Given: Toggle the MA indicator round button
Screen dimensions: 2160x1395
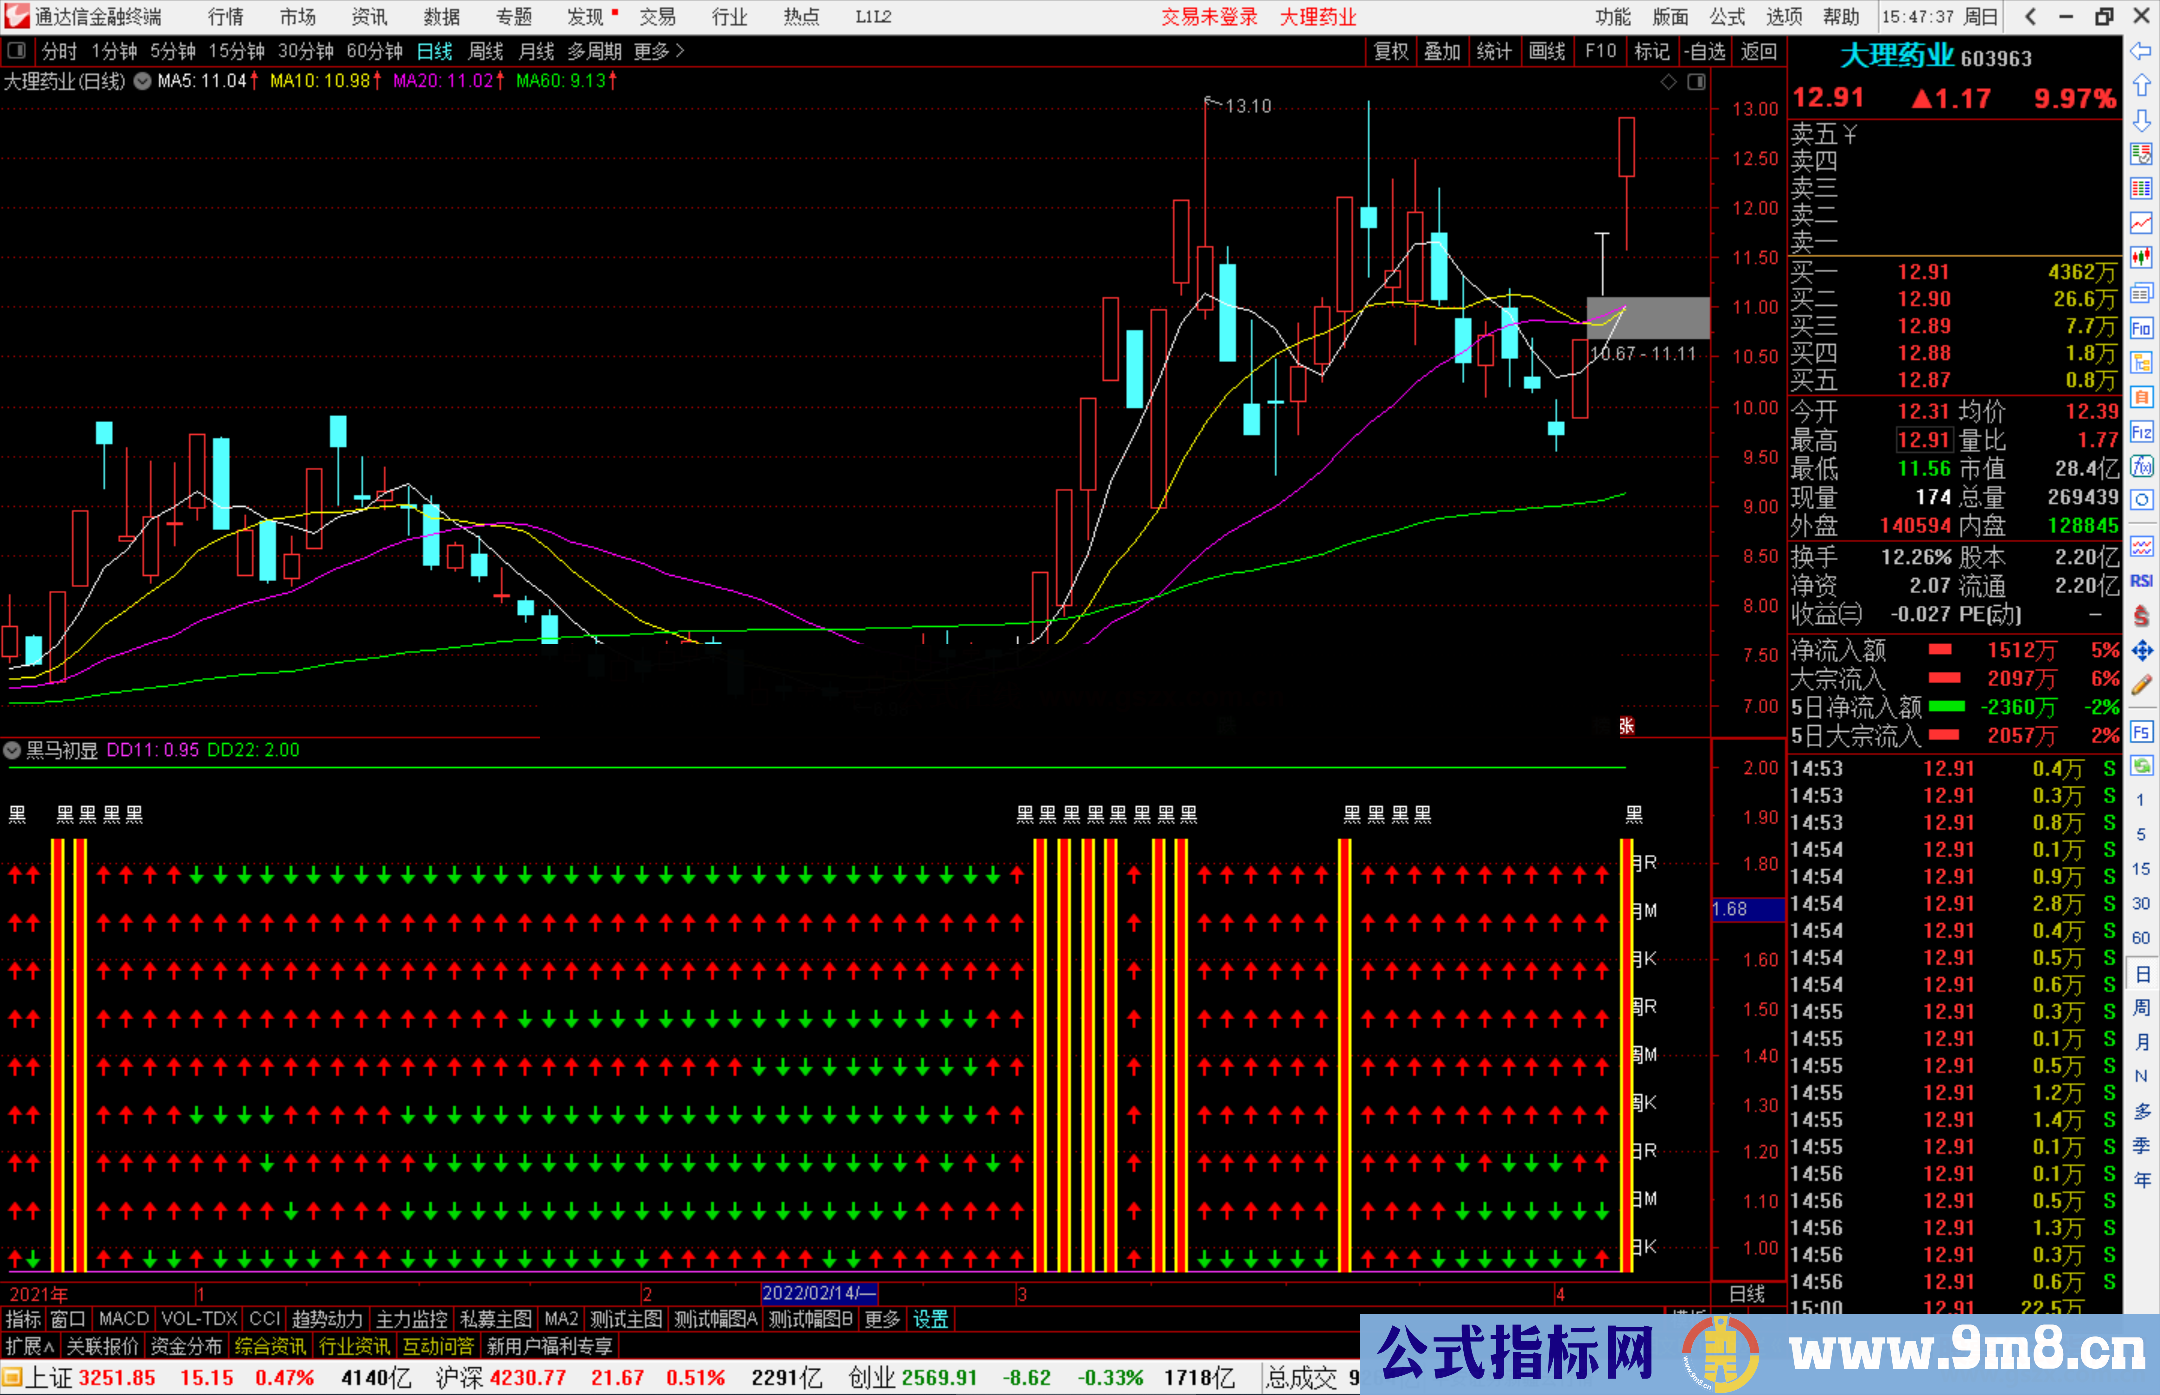Looking at the screenshot, I should click(143, 81).
